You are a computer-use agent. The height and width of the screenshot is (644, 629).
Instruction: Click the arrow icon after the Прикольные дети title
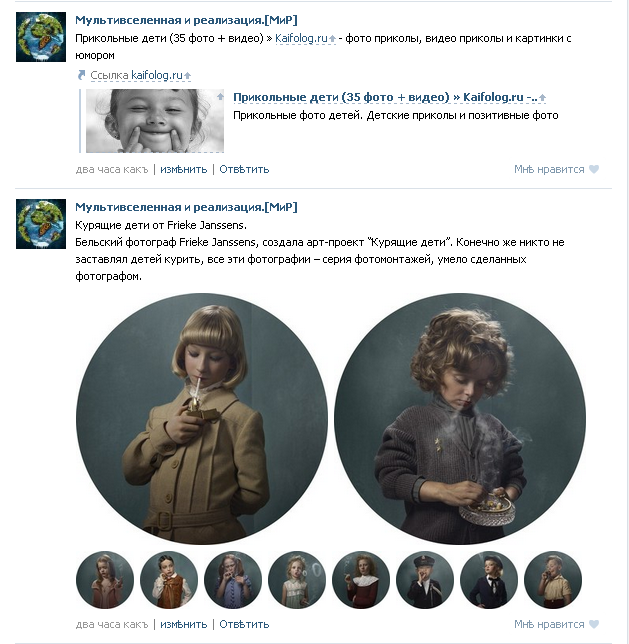point(542,98)
